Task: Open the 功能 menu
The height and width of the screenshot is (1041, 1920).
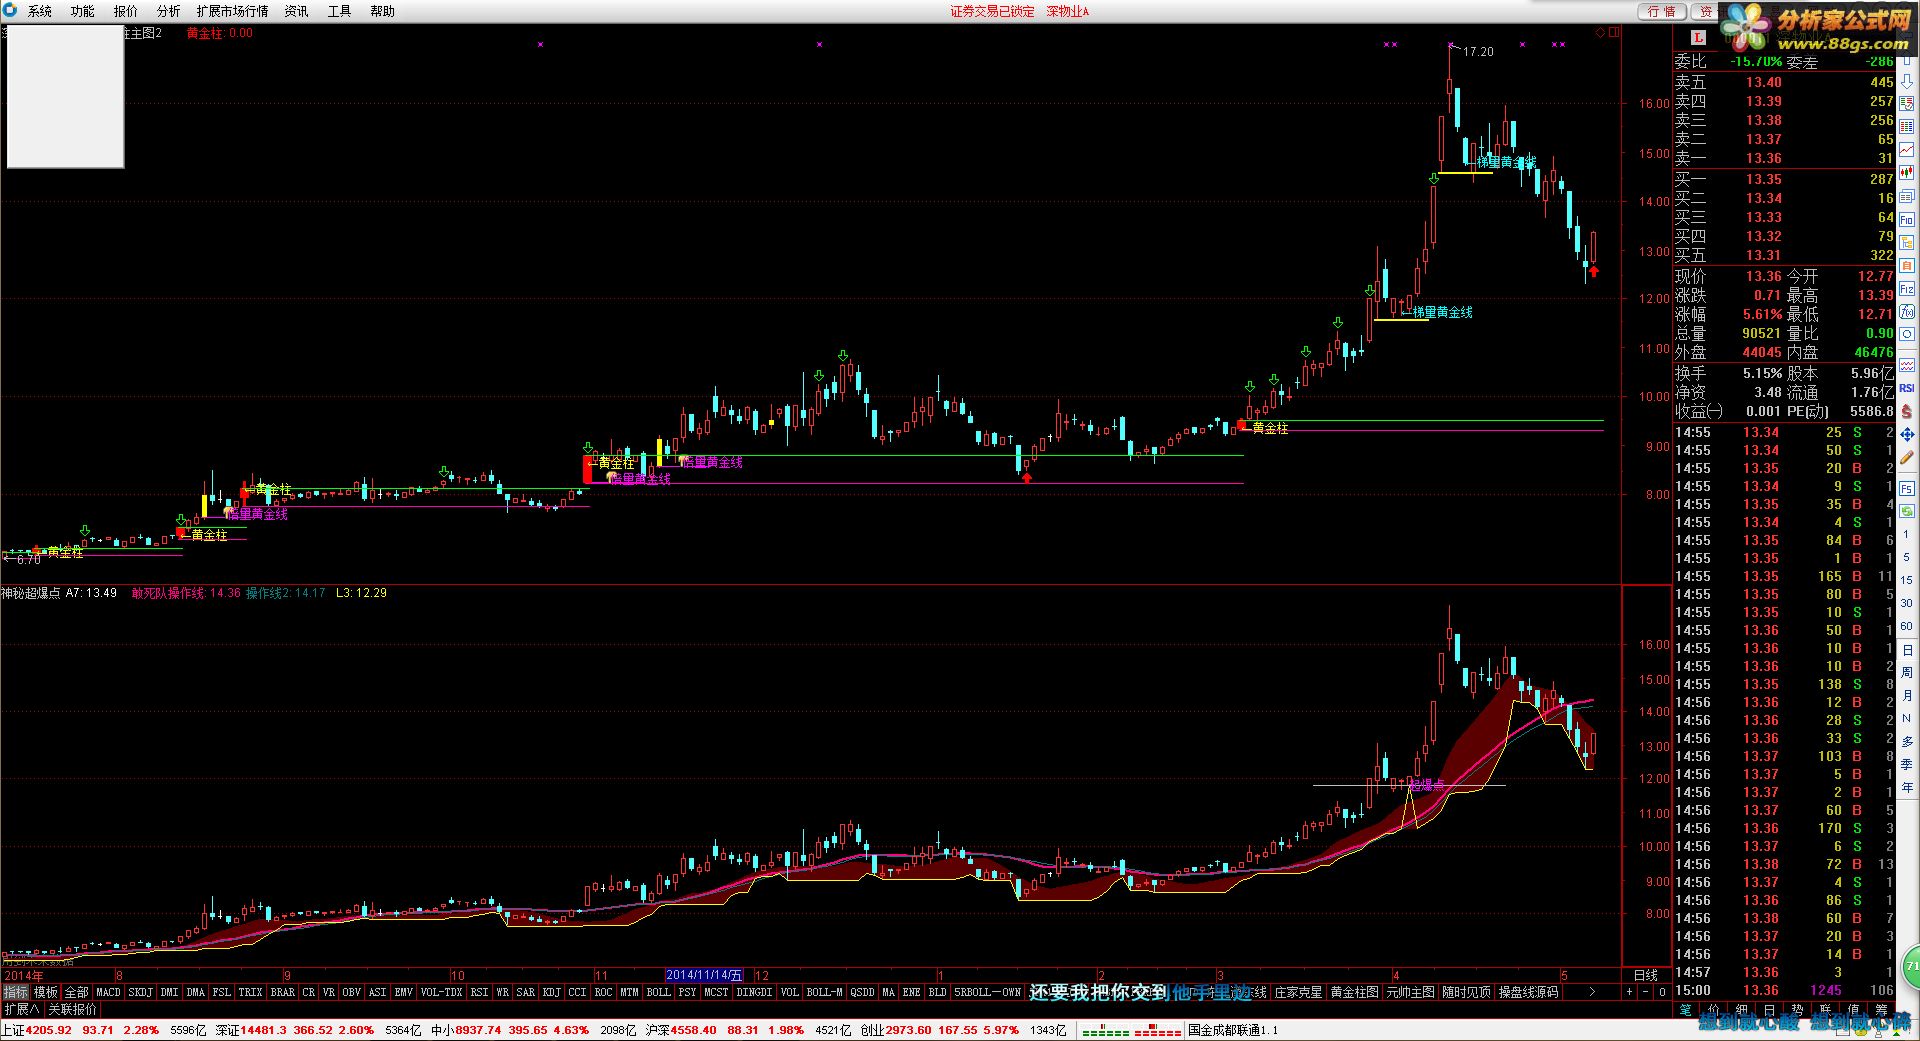Action: [x=83, y=11]
